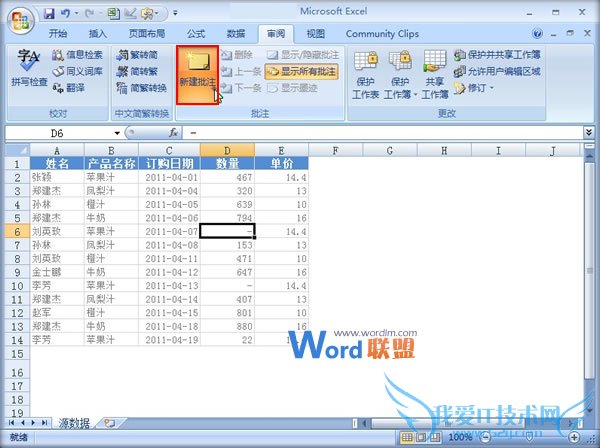The width and height of the screenshot is (600, 448).
Task: Select header cell 订购日期
Action: (169, 163)
